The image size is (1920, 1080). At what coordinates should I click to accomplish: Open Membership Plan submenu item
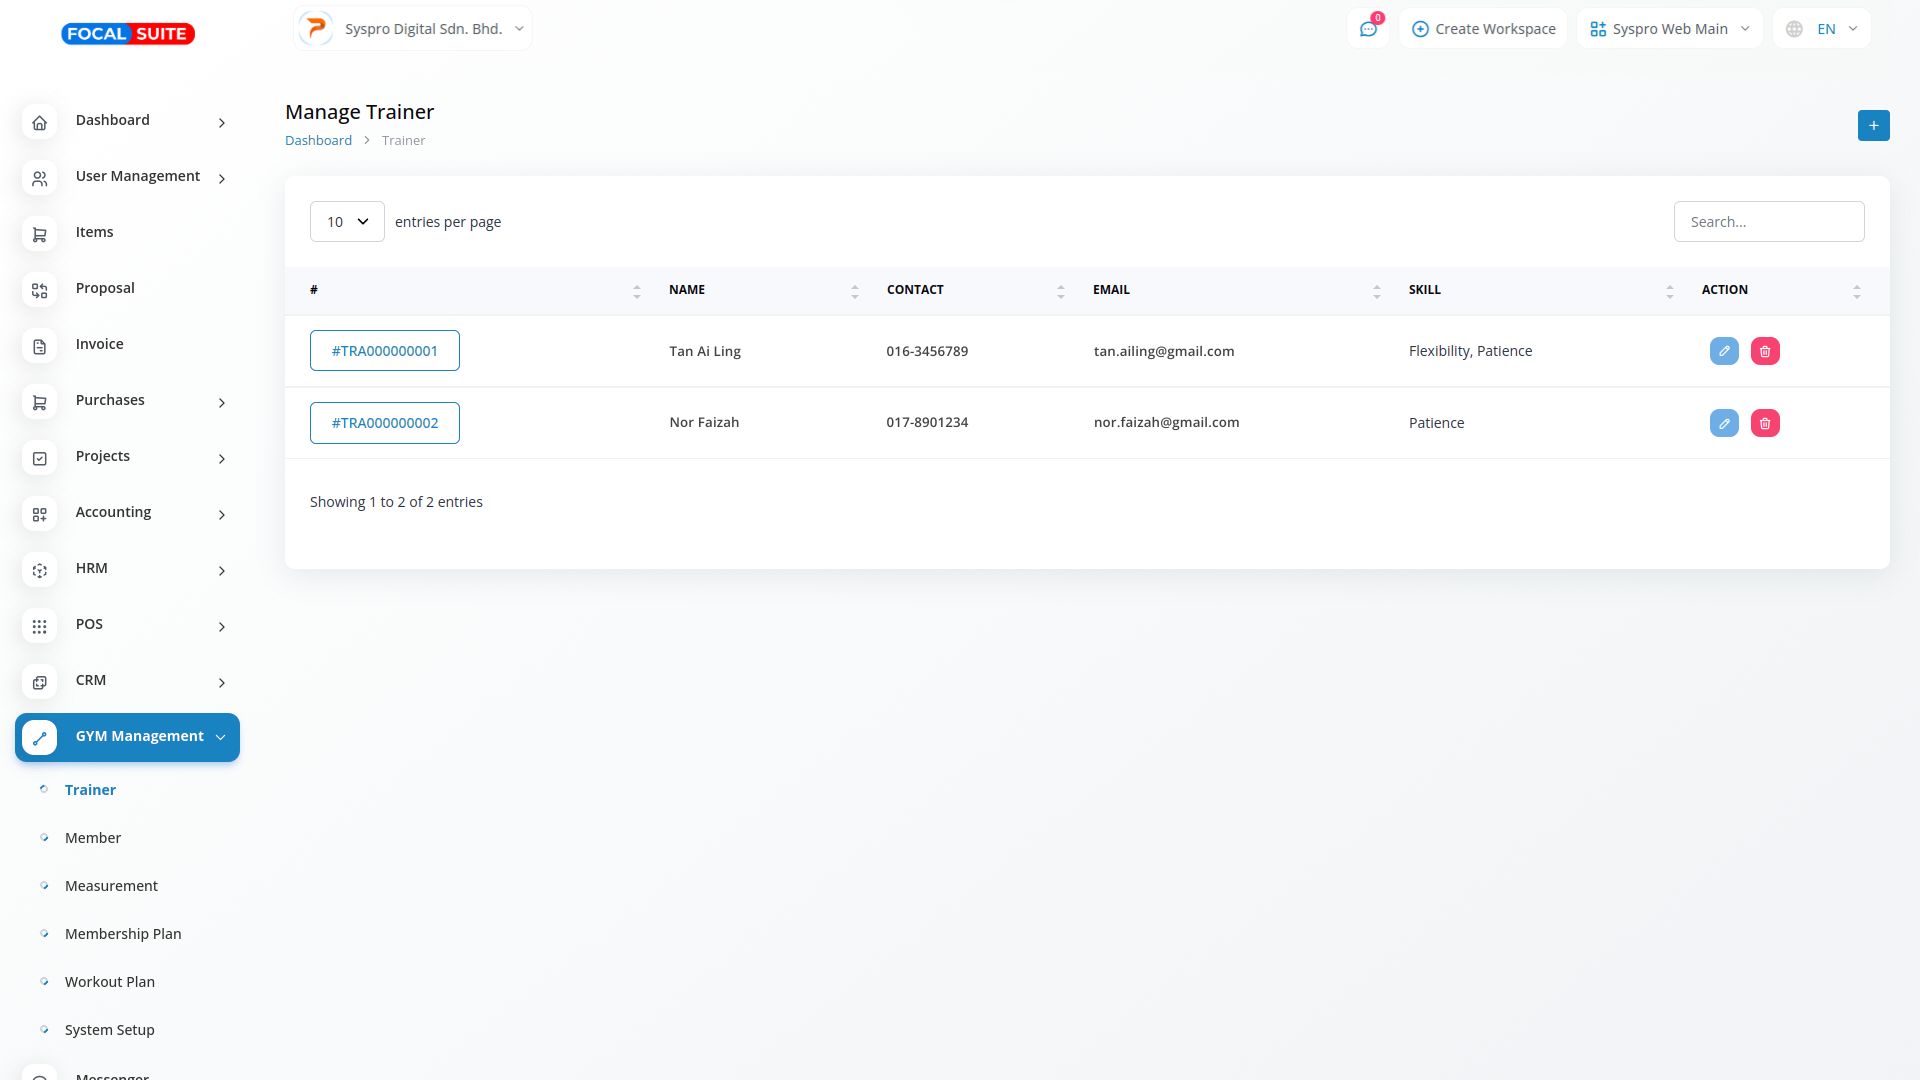[123, 934]
